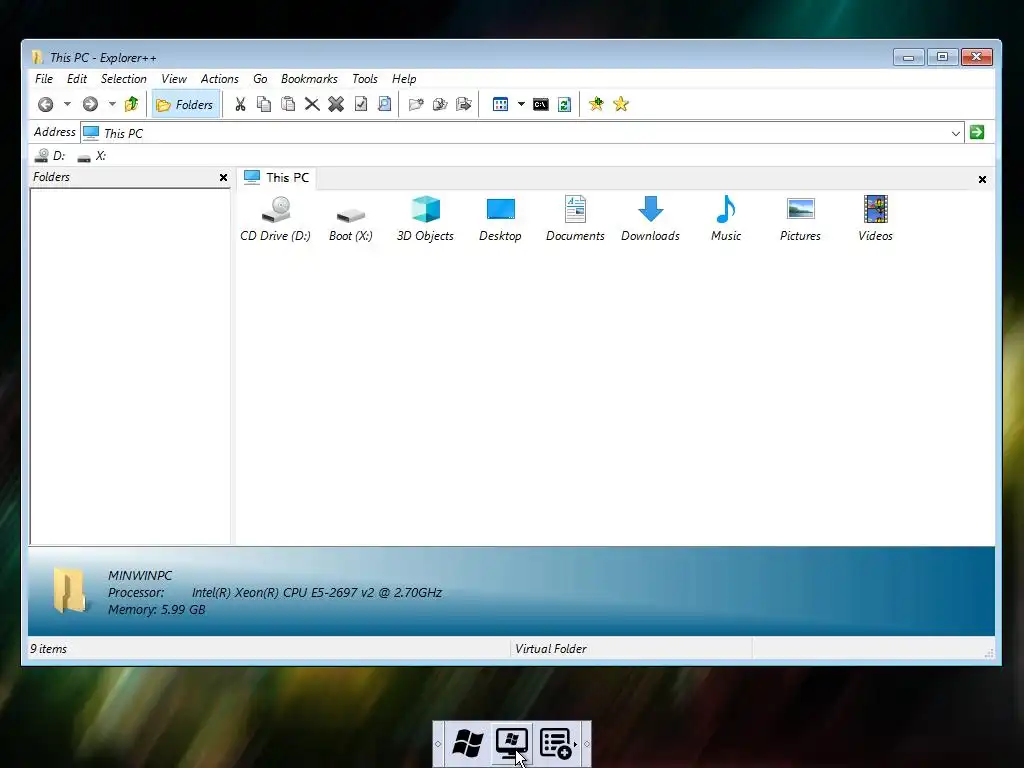The image size is (1024, 768).
Task: Toggle the Folders pane button
Action: click(185, 104)
